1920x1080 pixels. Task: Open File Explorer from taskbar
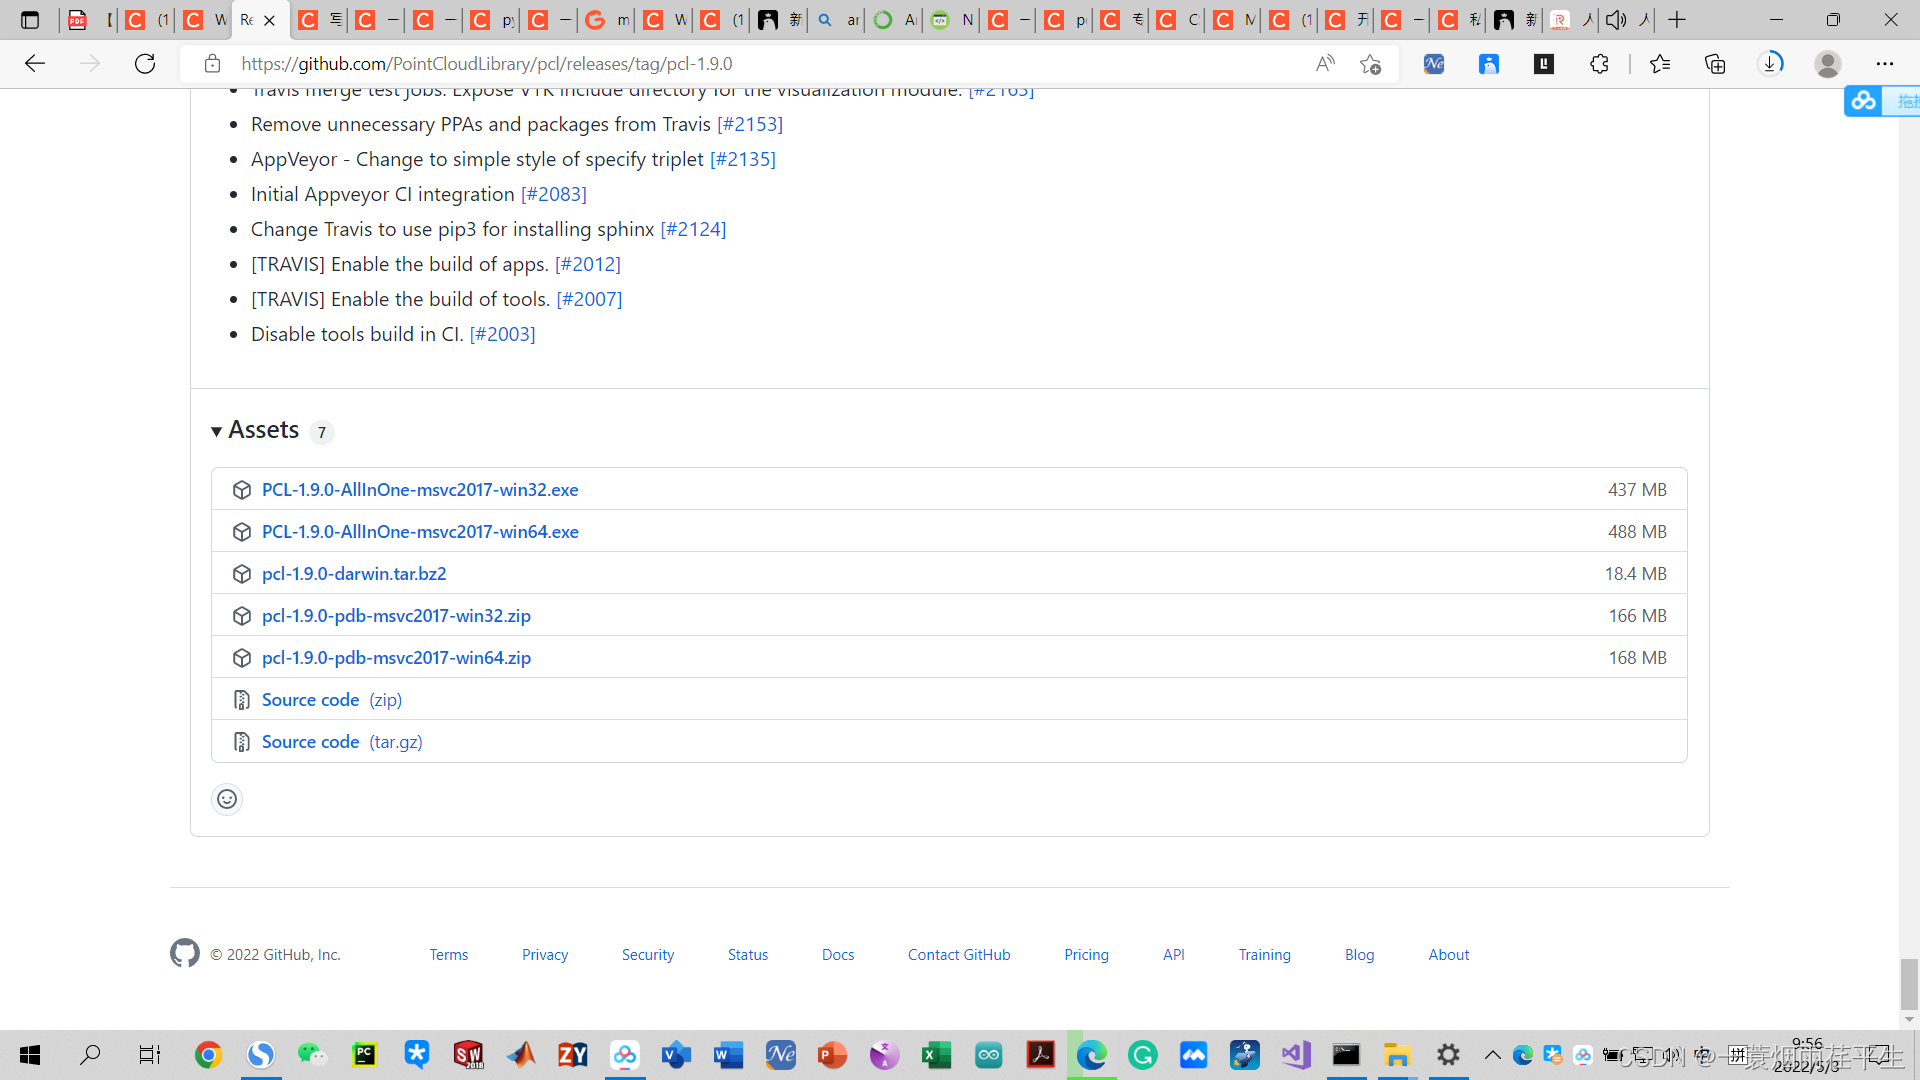1397,1055
